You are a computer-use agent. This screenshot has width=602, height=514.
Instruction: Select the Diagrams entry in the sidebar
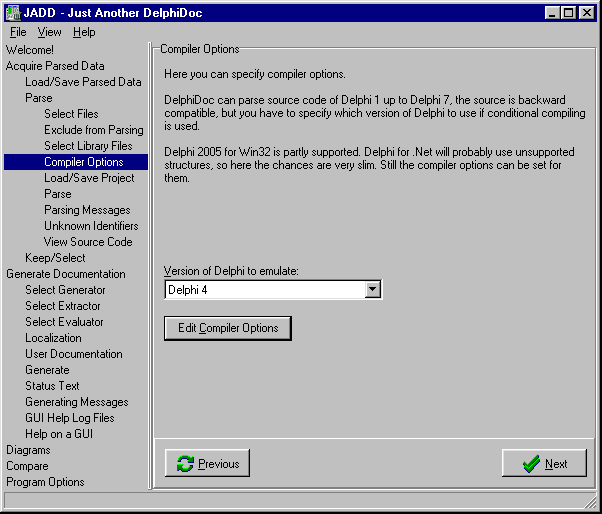point(28,450)
